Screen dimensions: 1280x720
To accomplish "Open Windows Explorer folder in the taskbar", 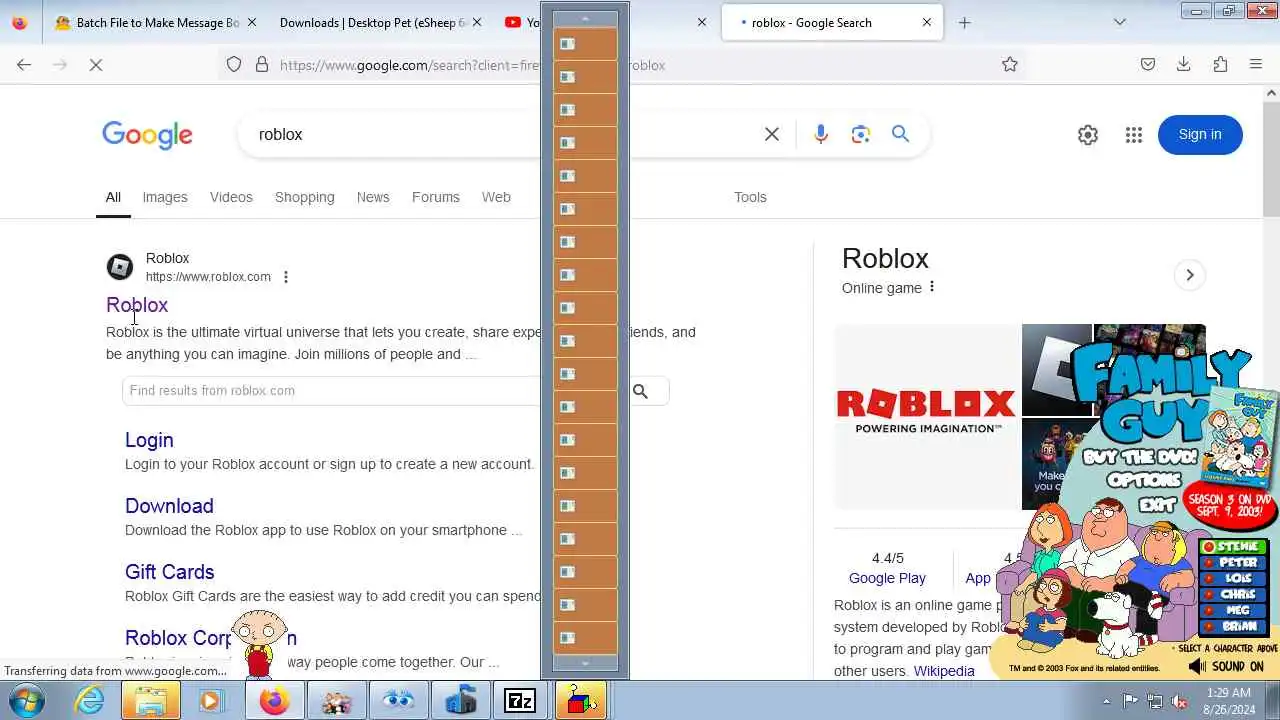I will pyautogui.click(x=151, y=701).
